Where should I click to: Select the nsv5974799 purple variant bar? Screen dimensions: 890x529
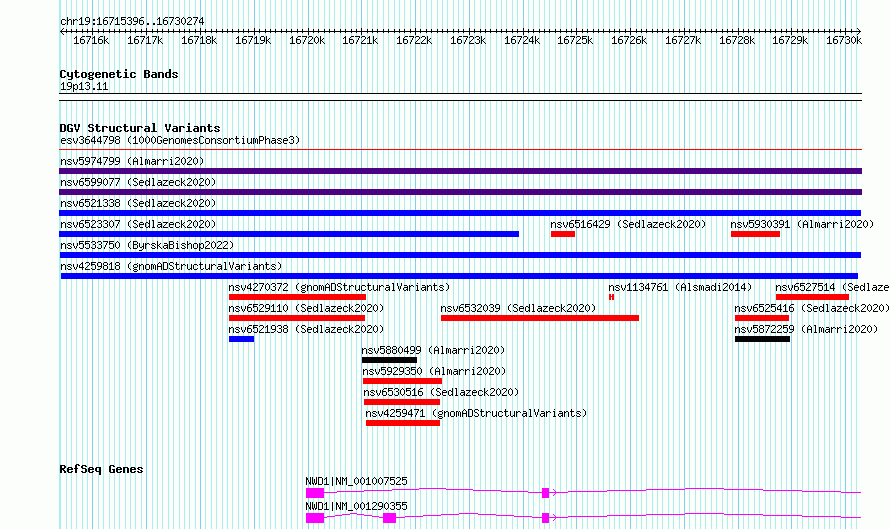tap(460, 171)
